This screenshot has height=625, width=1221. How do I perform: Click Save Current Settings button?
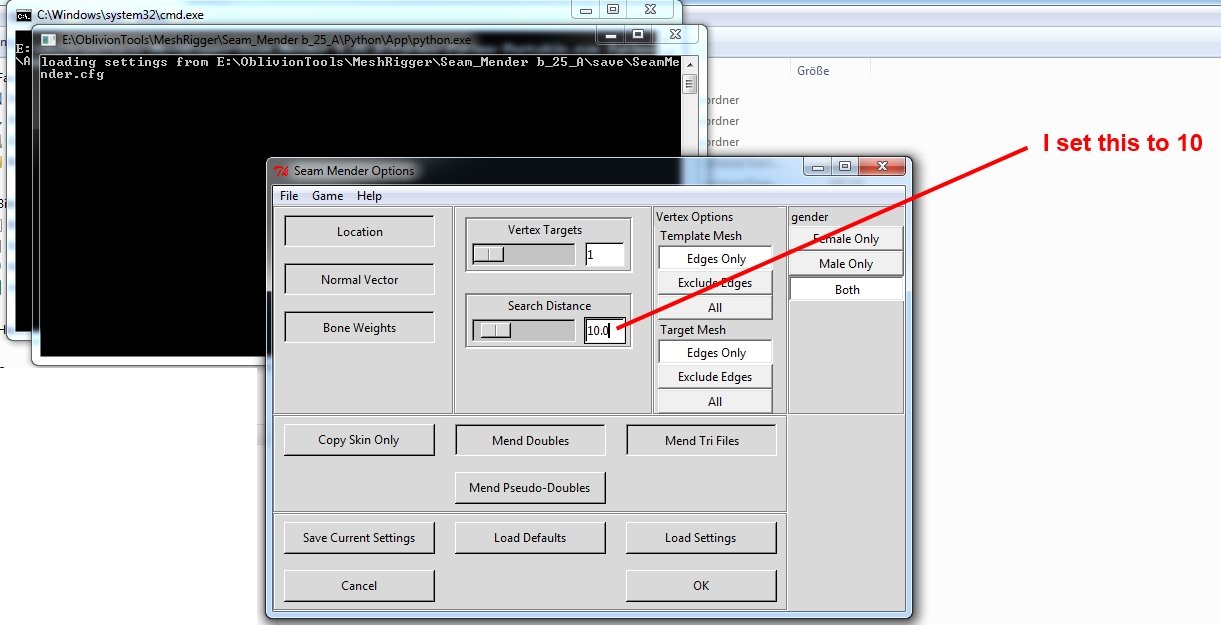pos(359,537)
